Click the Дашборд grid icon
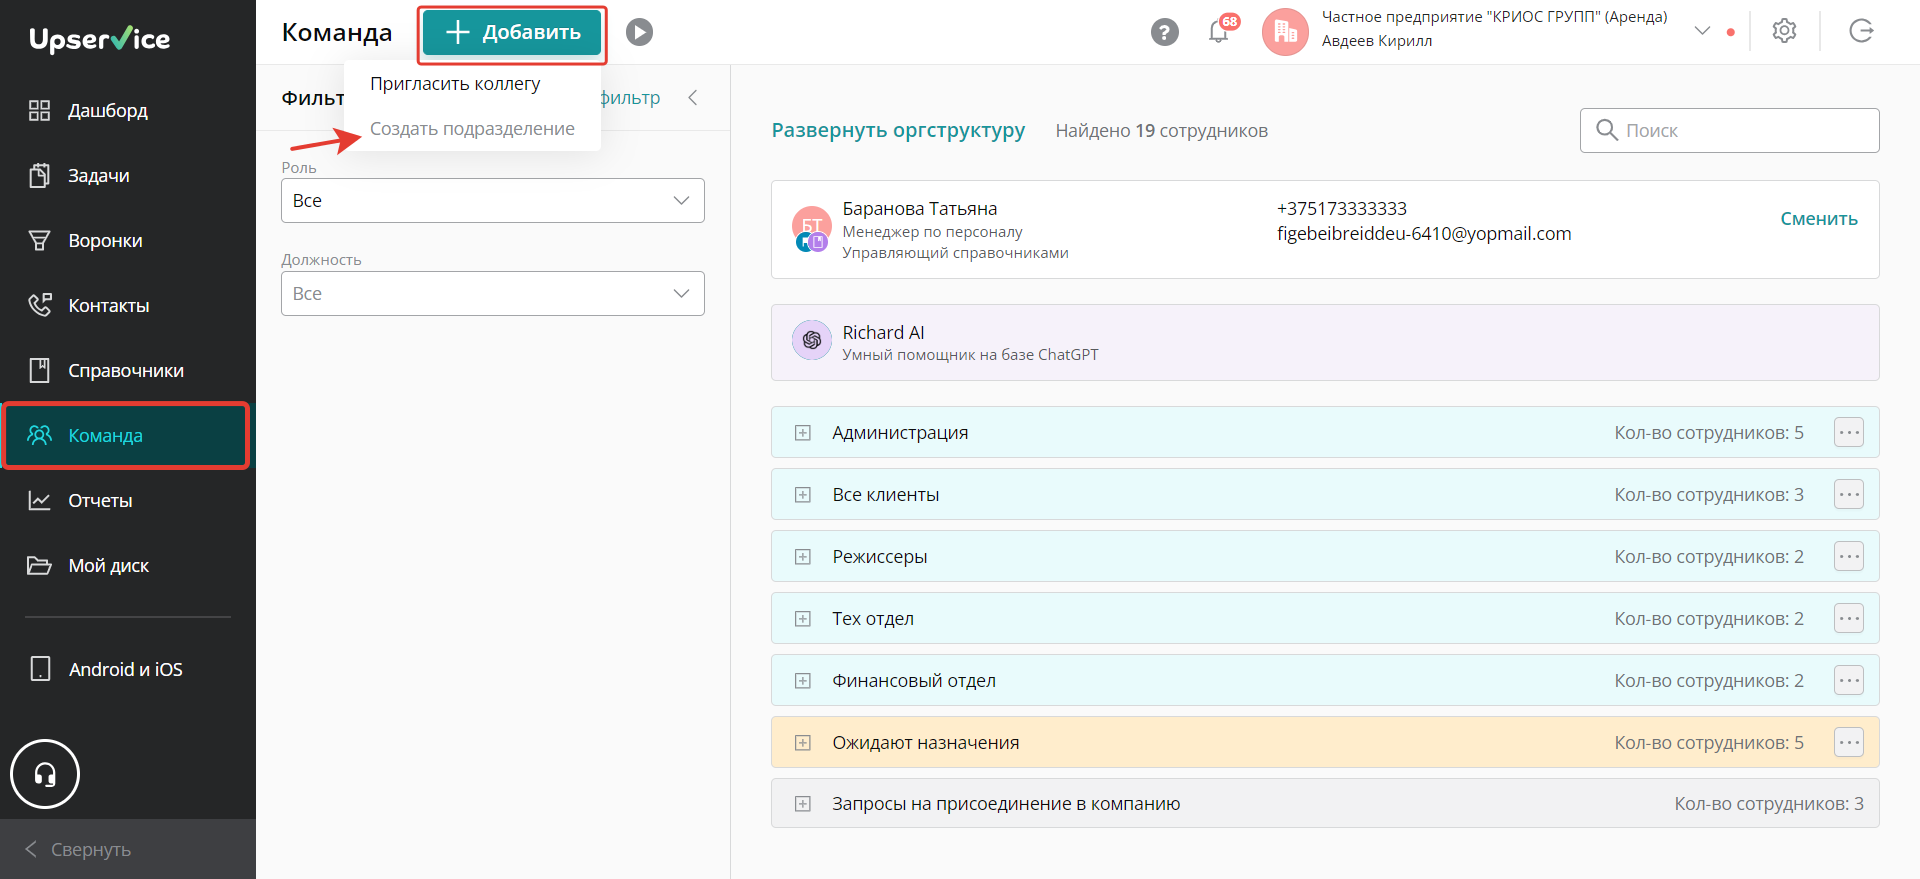The width and height of the screenshot is (1920, 879). (39, 110)
